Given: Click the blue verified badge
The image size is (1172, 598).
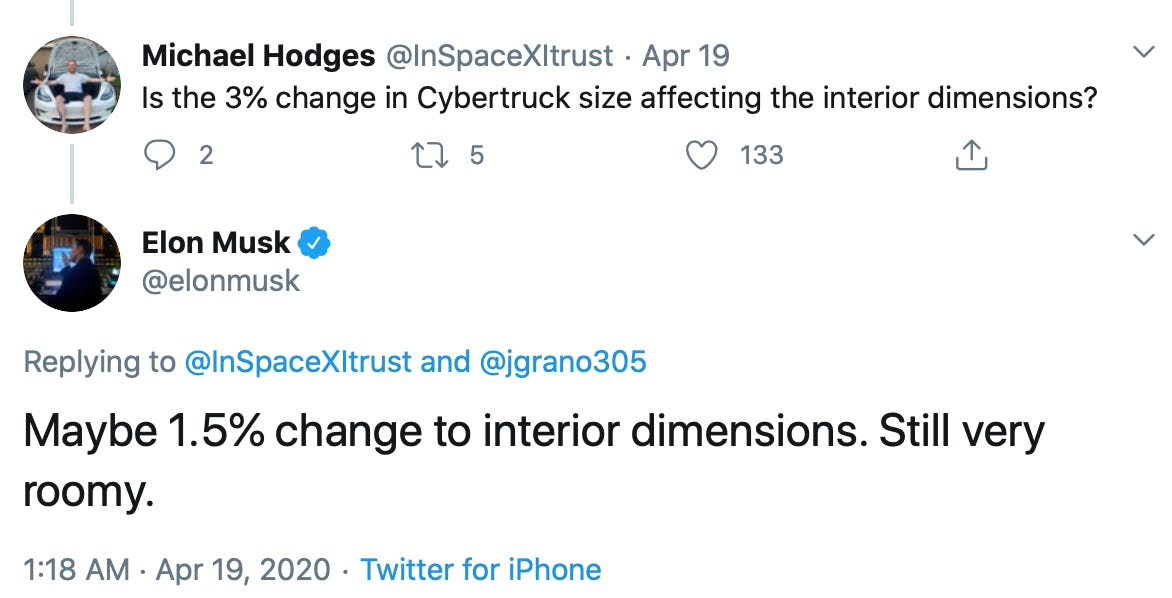Looking at the screenshot, I should coord(315,243).
